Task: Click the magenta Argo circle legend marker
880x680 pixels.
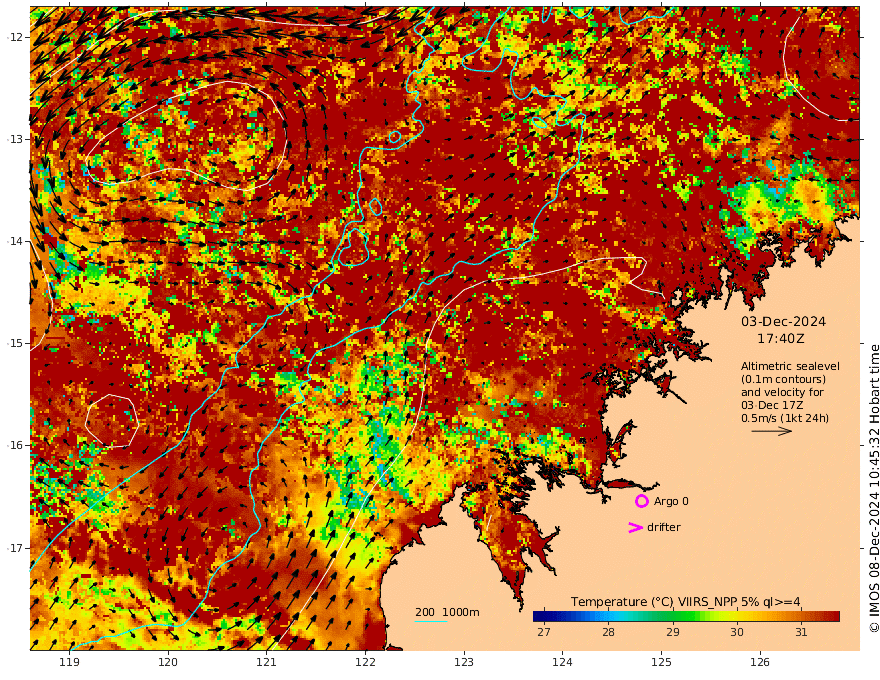Action: tap(641, 501)
